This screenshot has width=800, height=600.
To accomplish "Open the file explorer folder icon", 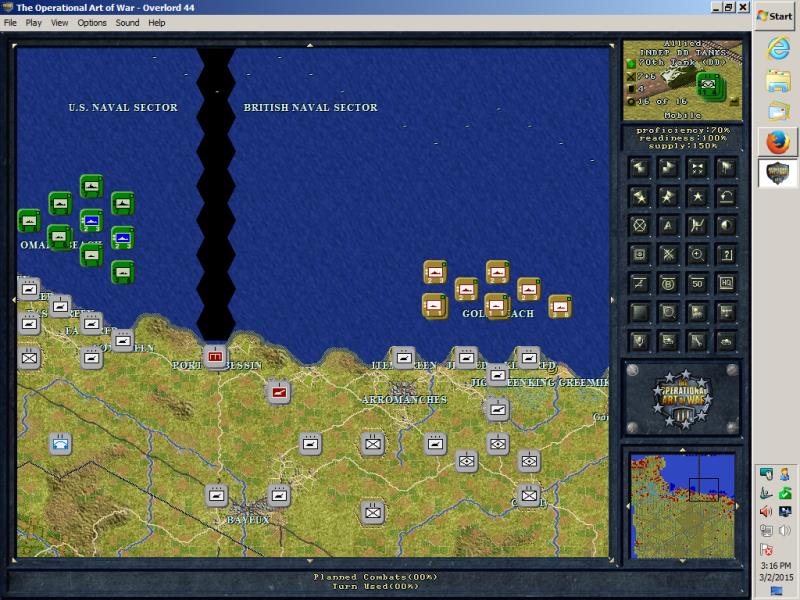I will pyautogui.click(x=778, y=82).
